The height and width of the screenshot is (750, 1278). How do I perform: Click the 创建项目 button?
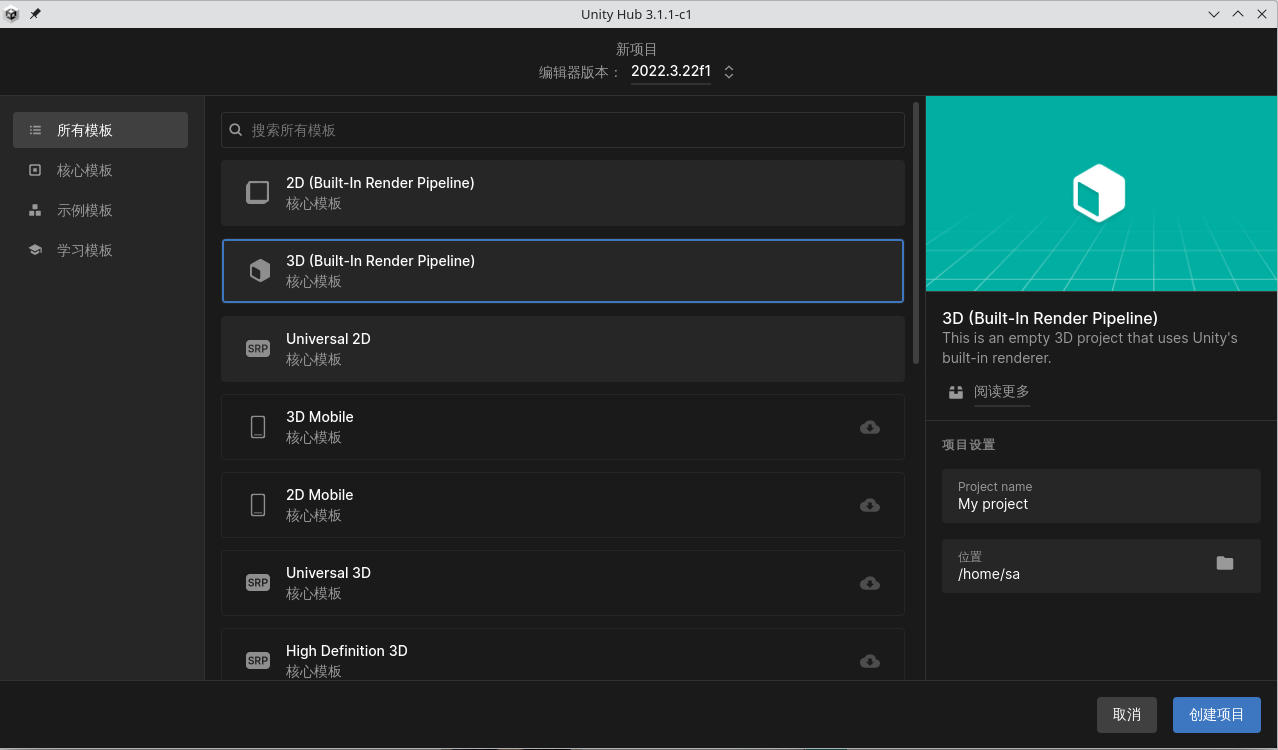pos(1217,715)
